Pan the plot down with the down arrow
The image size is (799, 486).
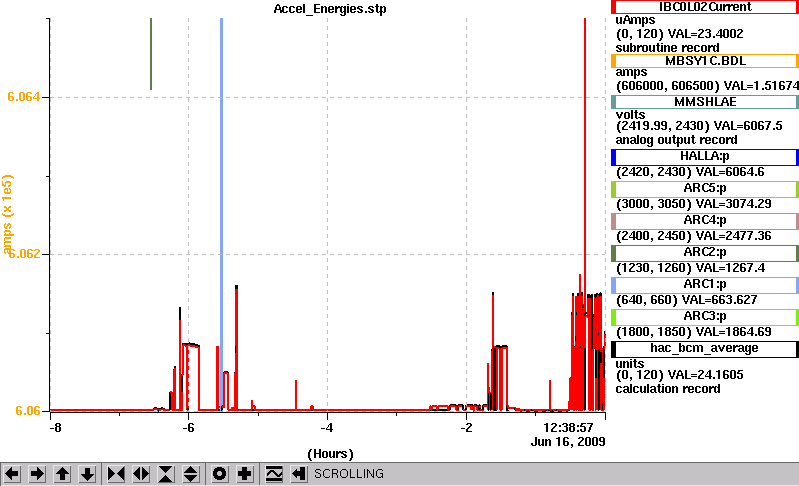pos(88,474)
